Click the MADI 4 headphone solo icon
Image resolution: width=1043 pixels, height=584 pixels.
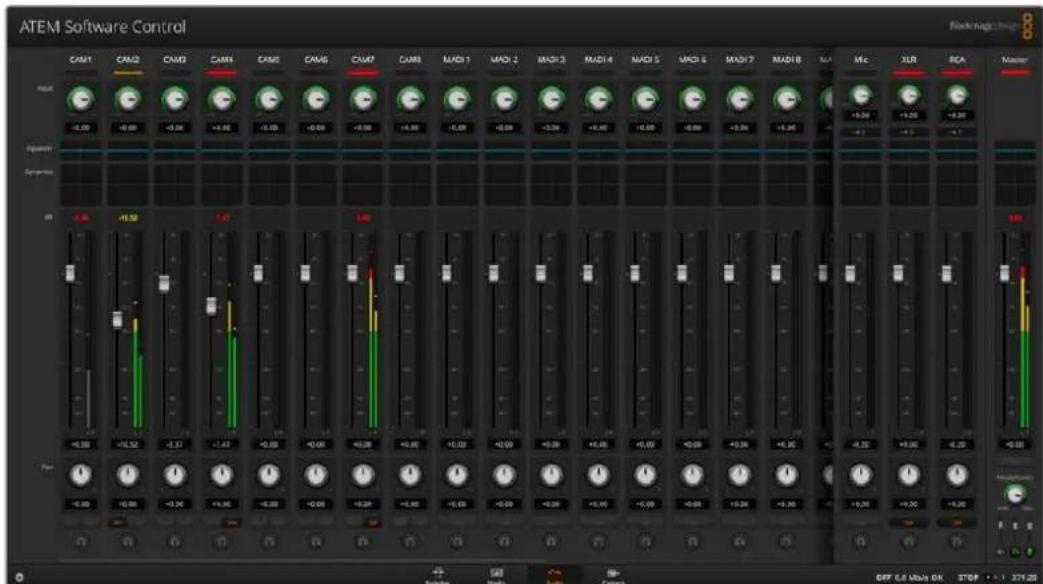pyautogui.click(x=598, y=541)
